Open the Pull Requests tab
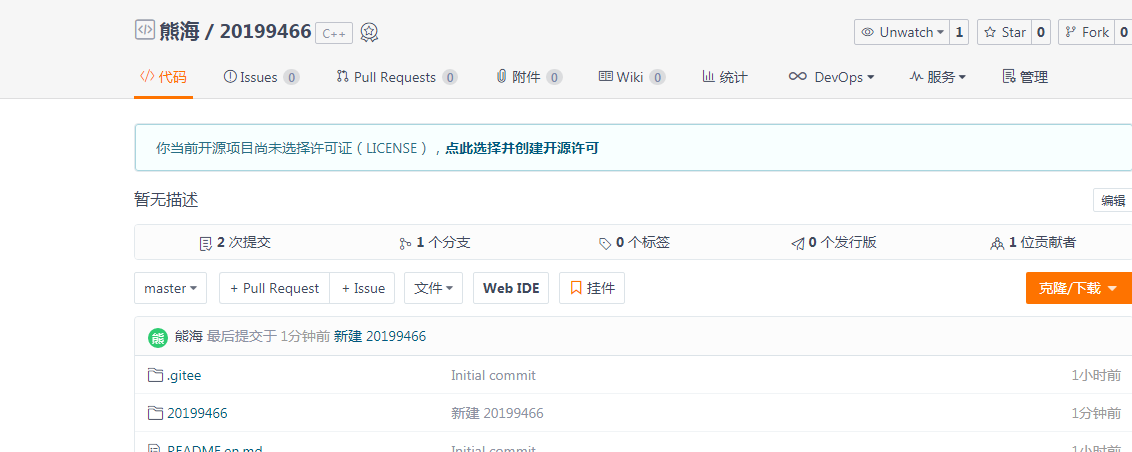The image size is (1132, 452). click(396, 77)
